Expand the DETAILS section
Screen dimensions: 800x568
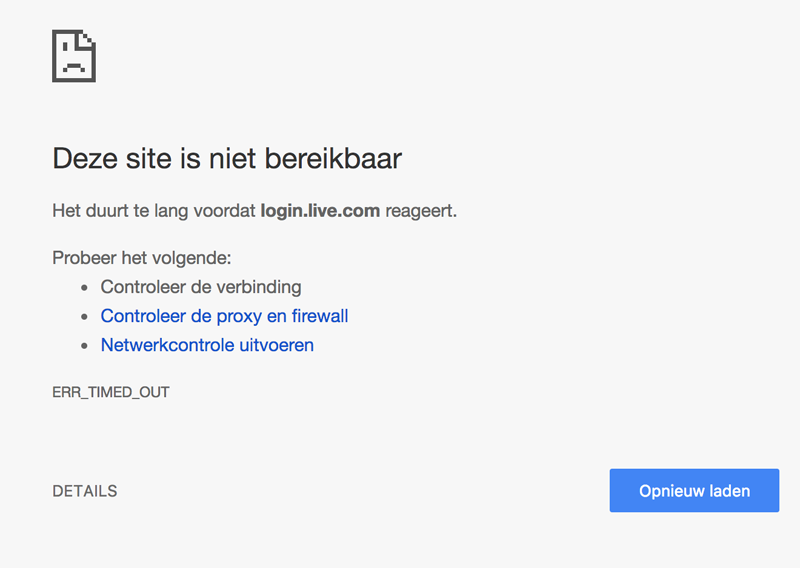(x=85, y=491)
